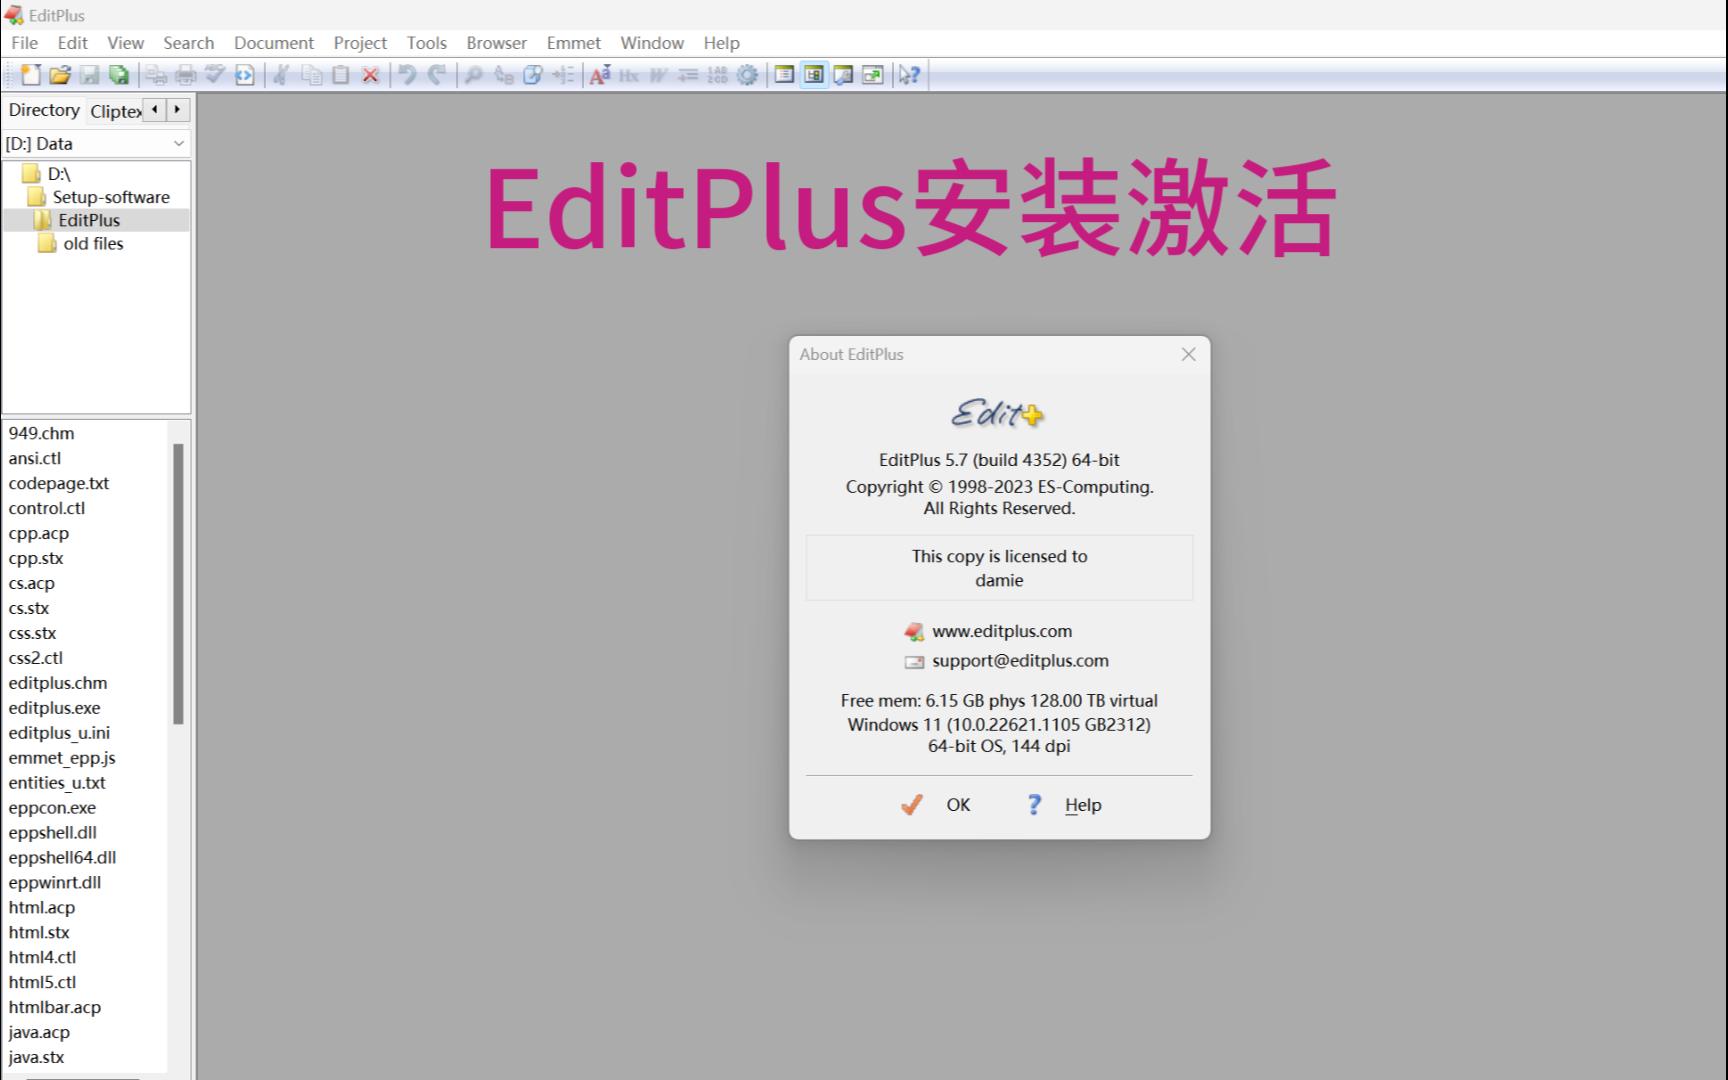This screenshot has width=1728, height=1080.
Task: Click Help in About EditPlus dialog
Action: 1063,805
